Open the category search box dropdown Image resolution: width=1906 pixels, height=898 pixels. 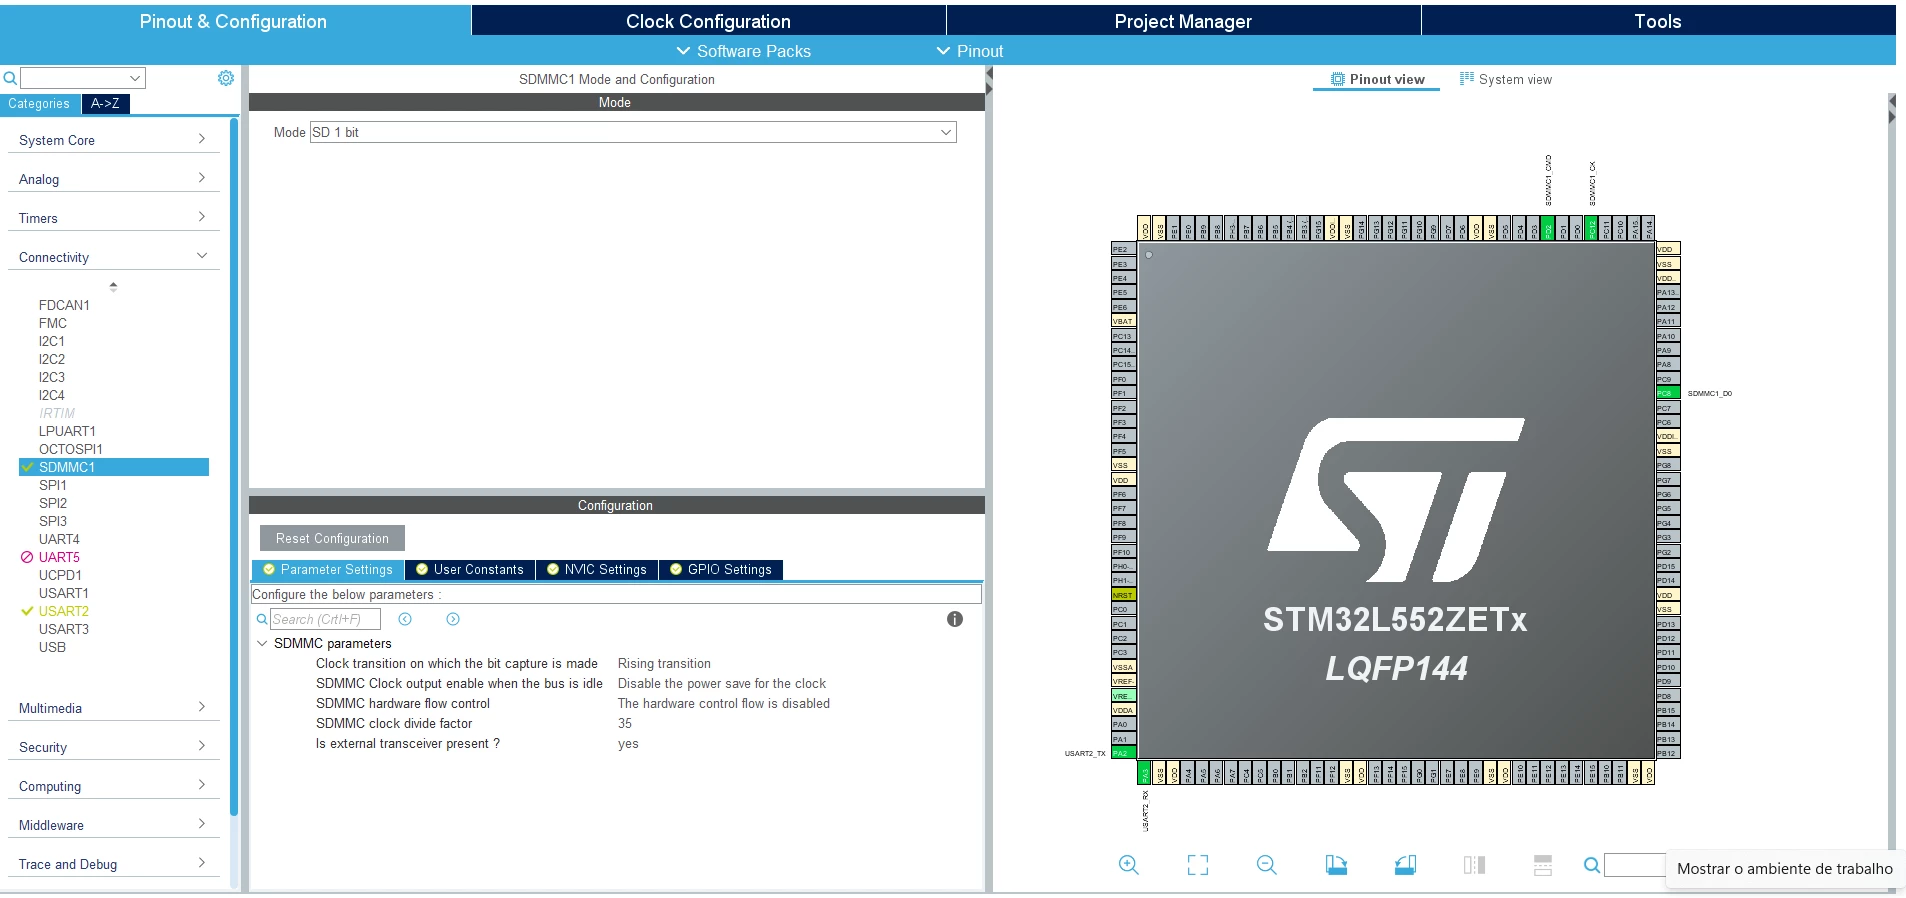click(x=135, y=78)
